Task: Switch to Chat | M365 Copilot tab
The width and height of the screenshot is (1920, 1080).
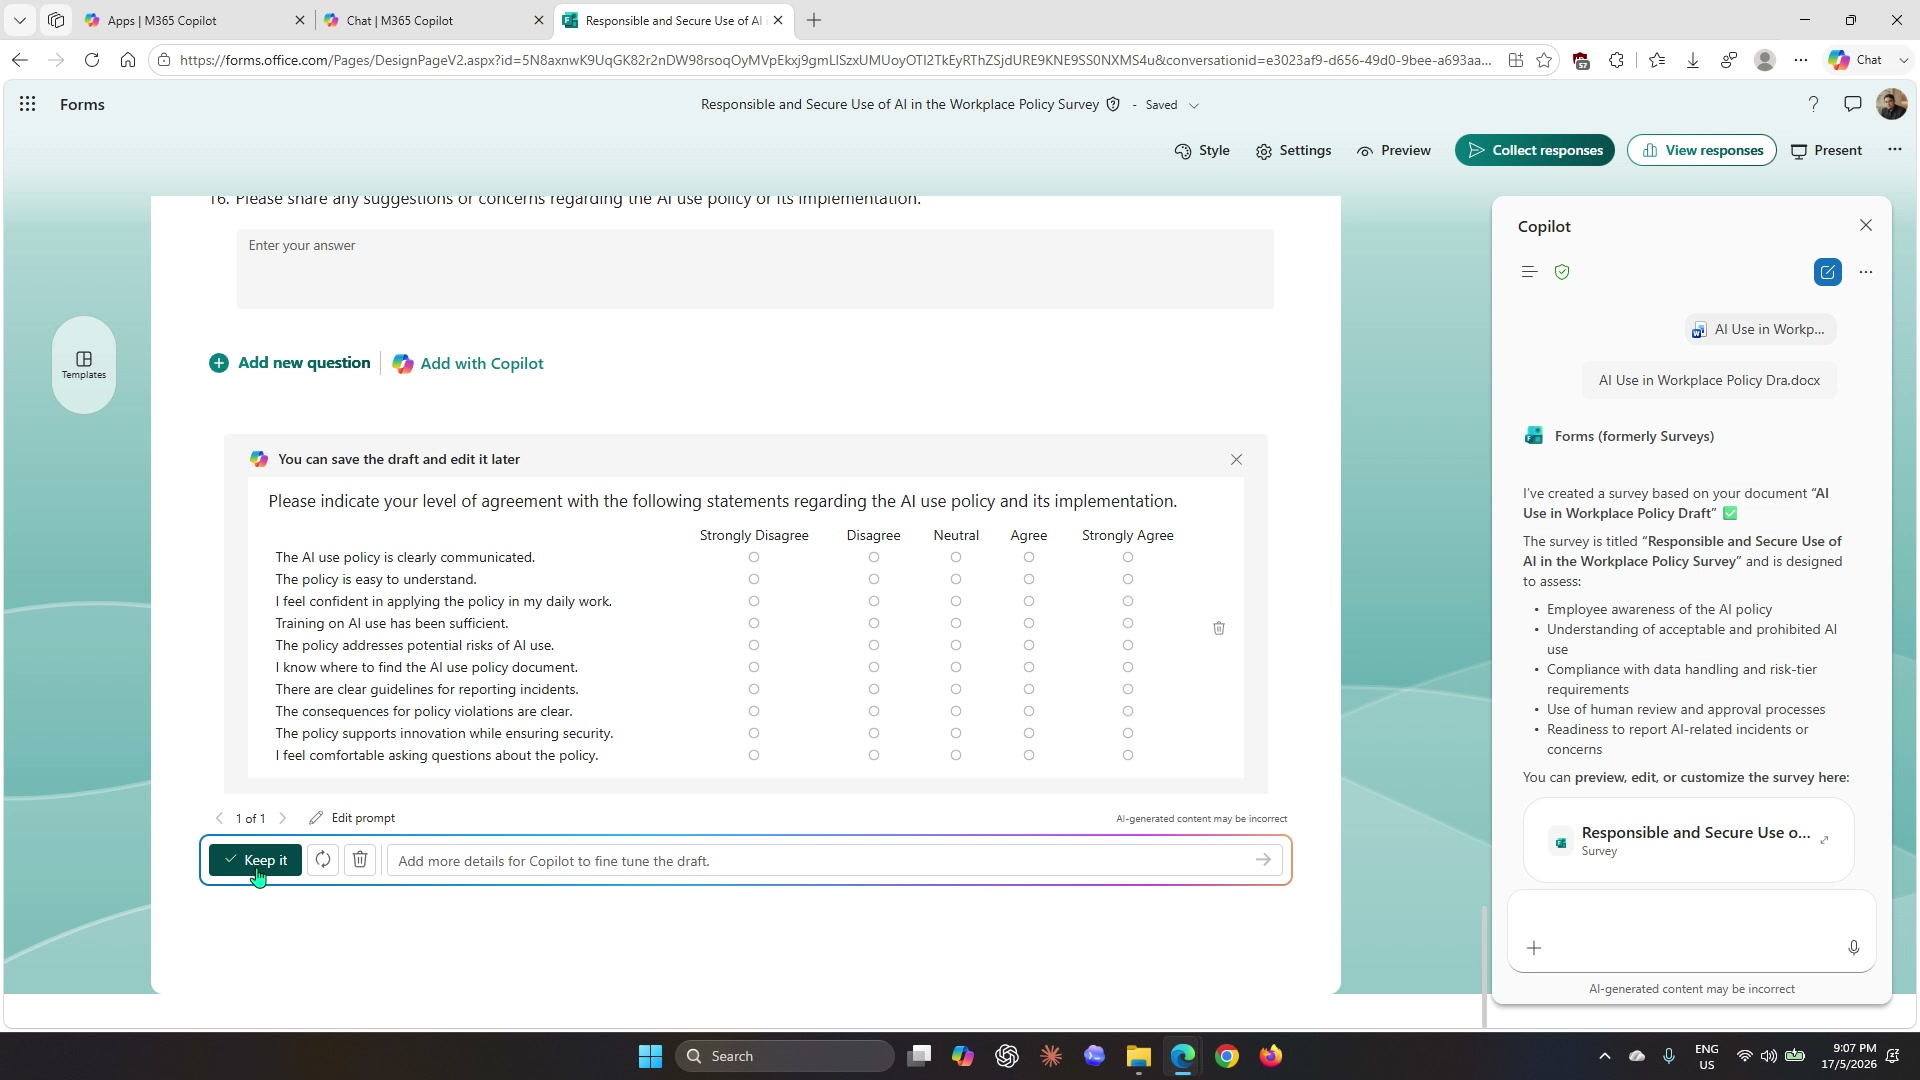Action: click(x=433, y=20)
